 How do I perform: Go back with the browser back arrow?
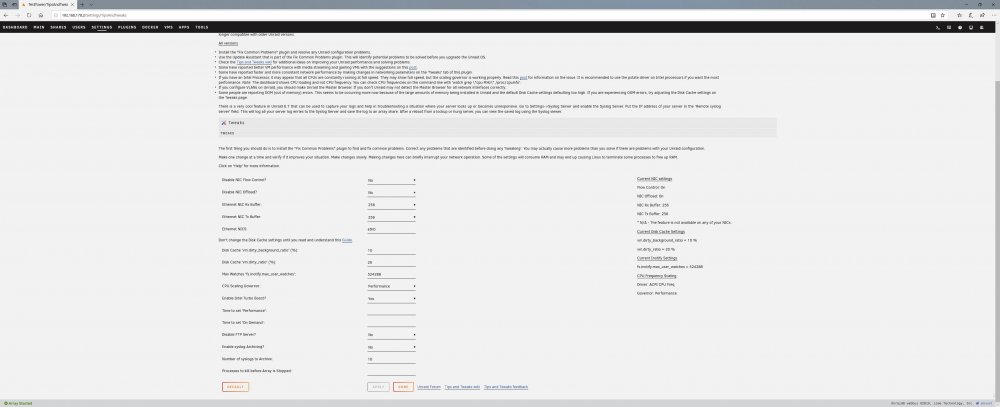(6, 15)
